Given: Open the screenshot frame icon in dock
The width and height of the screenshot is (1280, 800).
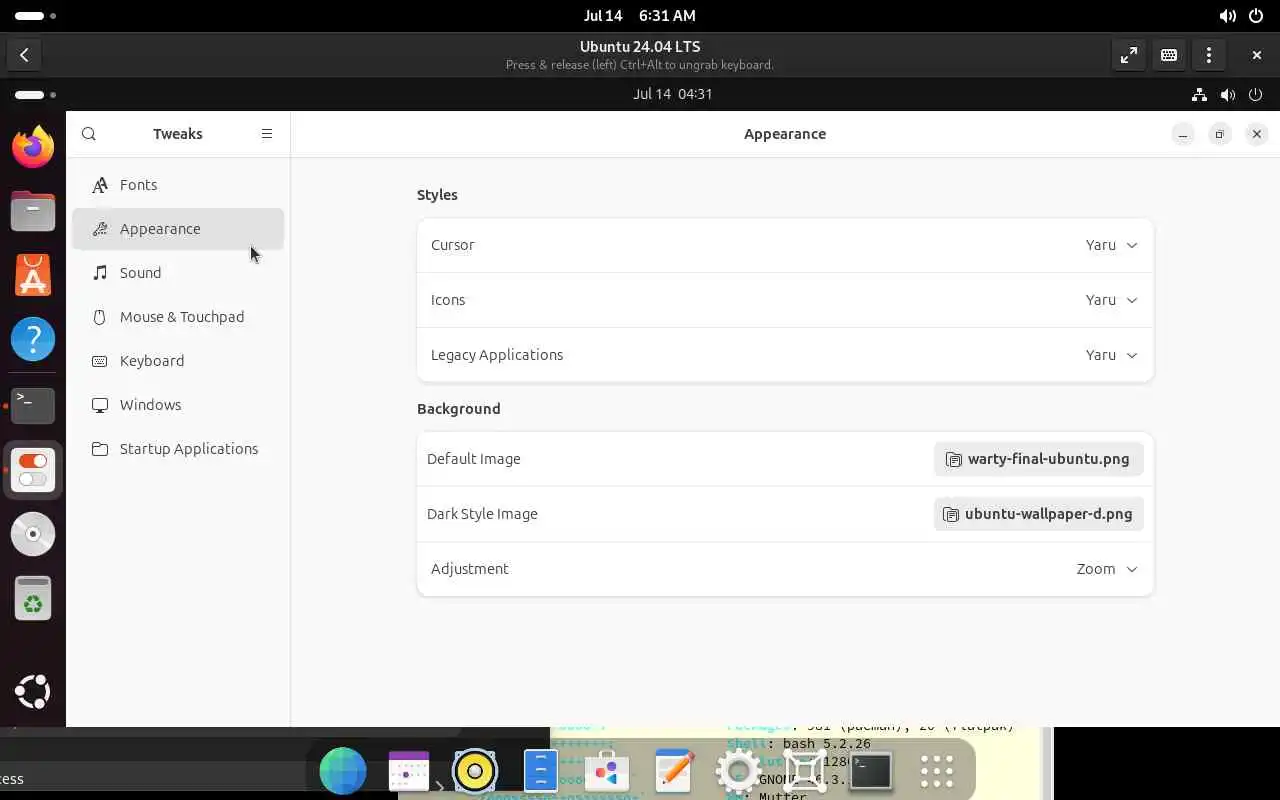Looking at the screenshot, I should [805, 771].
